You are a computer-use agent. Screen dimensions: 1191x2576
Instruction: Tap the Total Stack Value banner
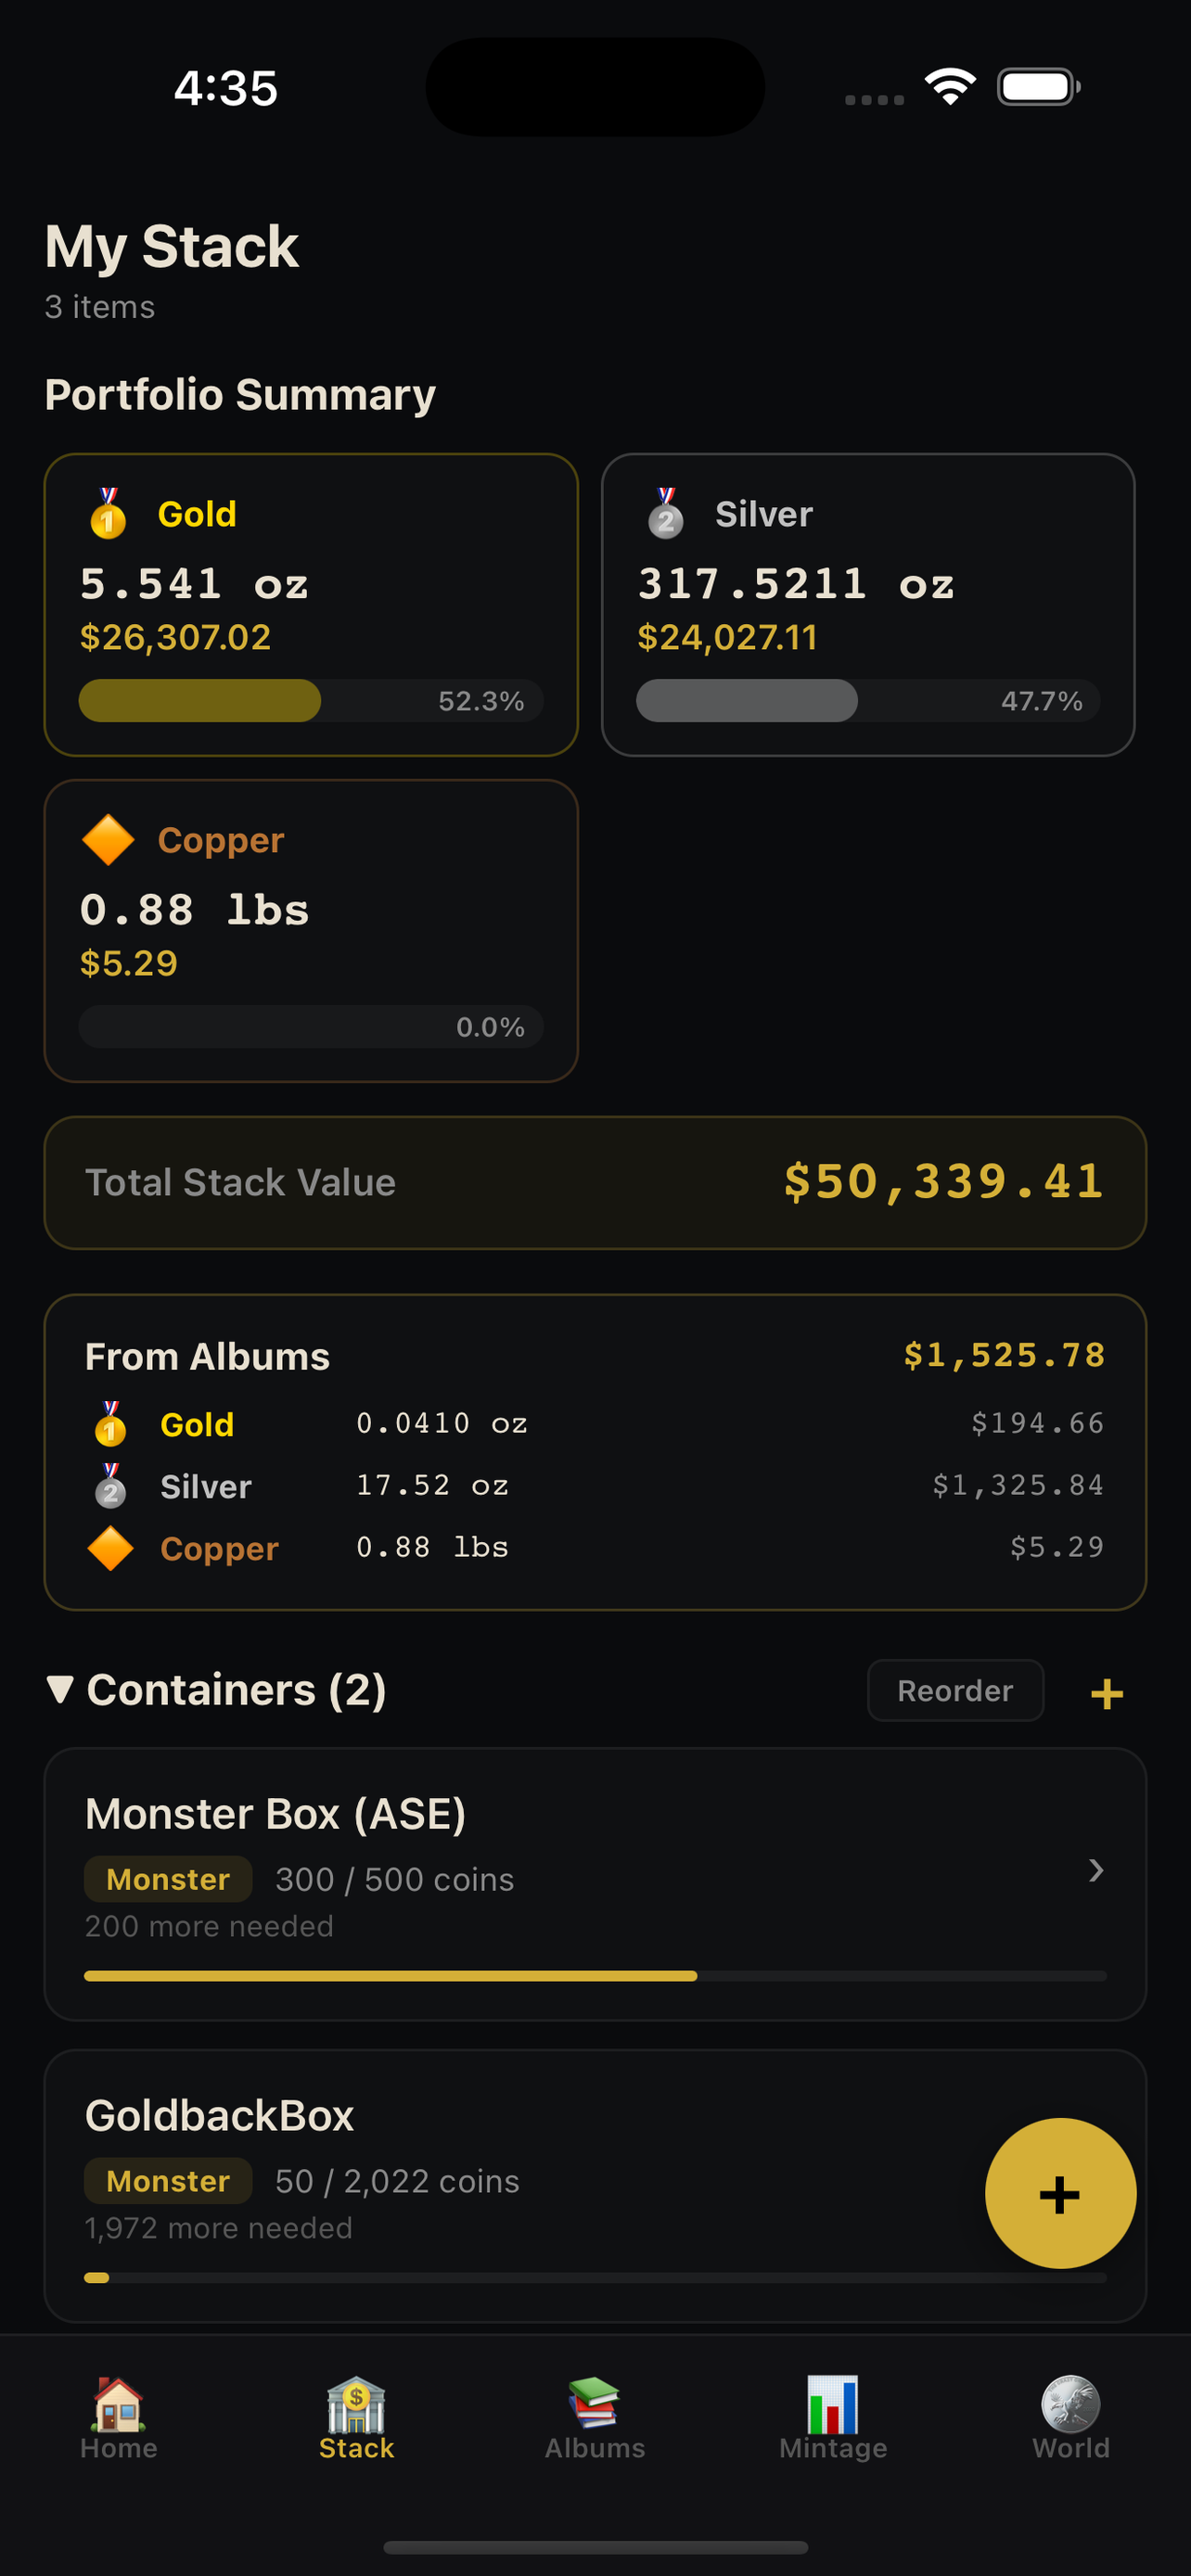coord(595,1183)
